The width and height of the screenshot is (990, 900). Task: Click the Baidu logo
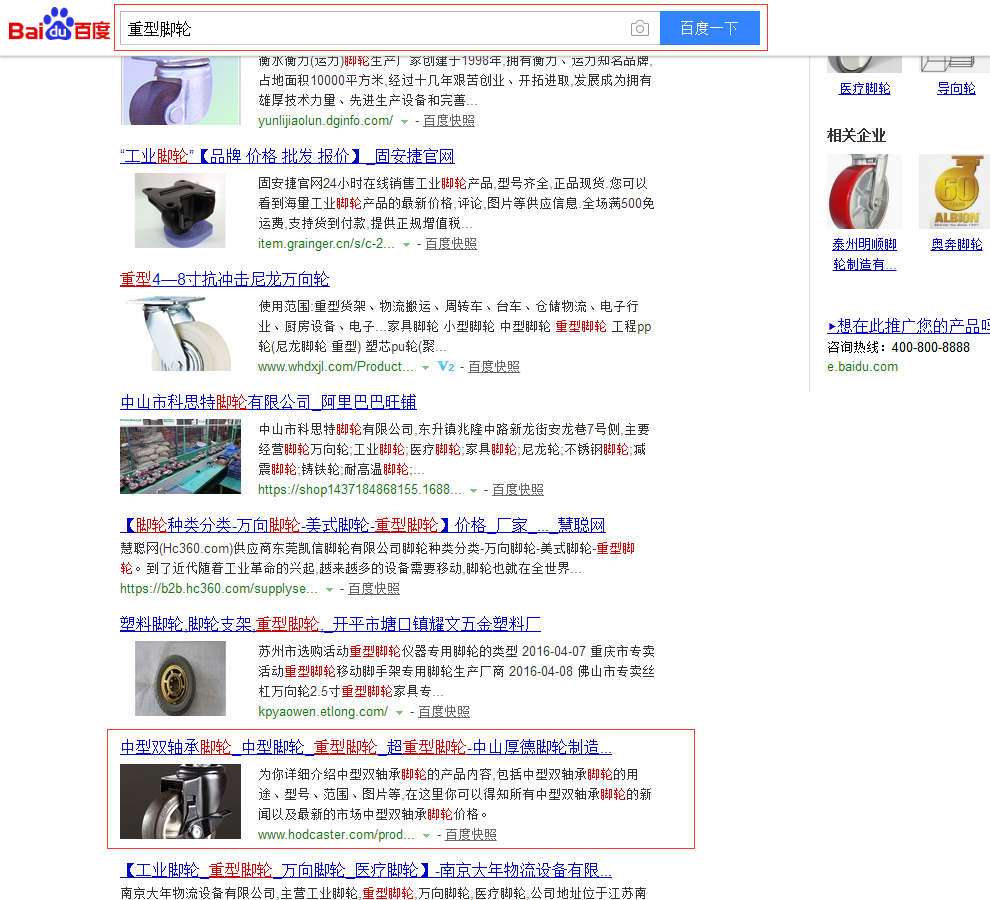pos(59,26)
